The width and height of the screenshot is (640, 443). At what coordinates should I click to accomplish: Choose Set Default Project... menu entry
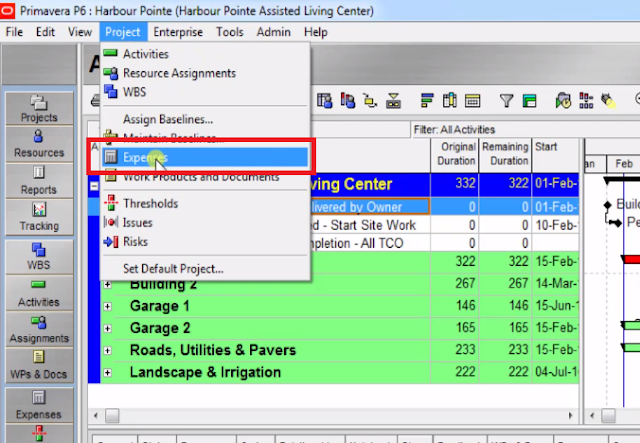pyautogui.click(x=204, y=269)
